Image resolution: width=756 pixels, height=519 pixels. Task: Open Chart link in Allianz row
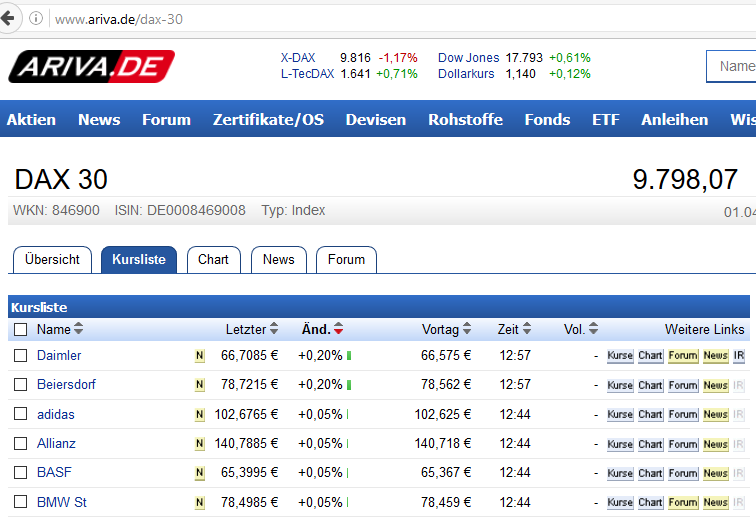click(650, 444)
